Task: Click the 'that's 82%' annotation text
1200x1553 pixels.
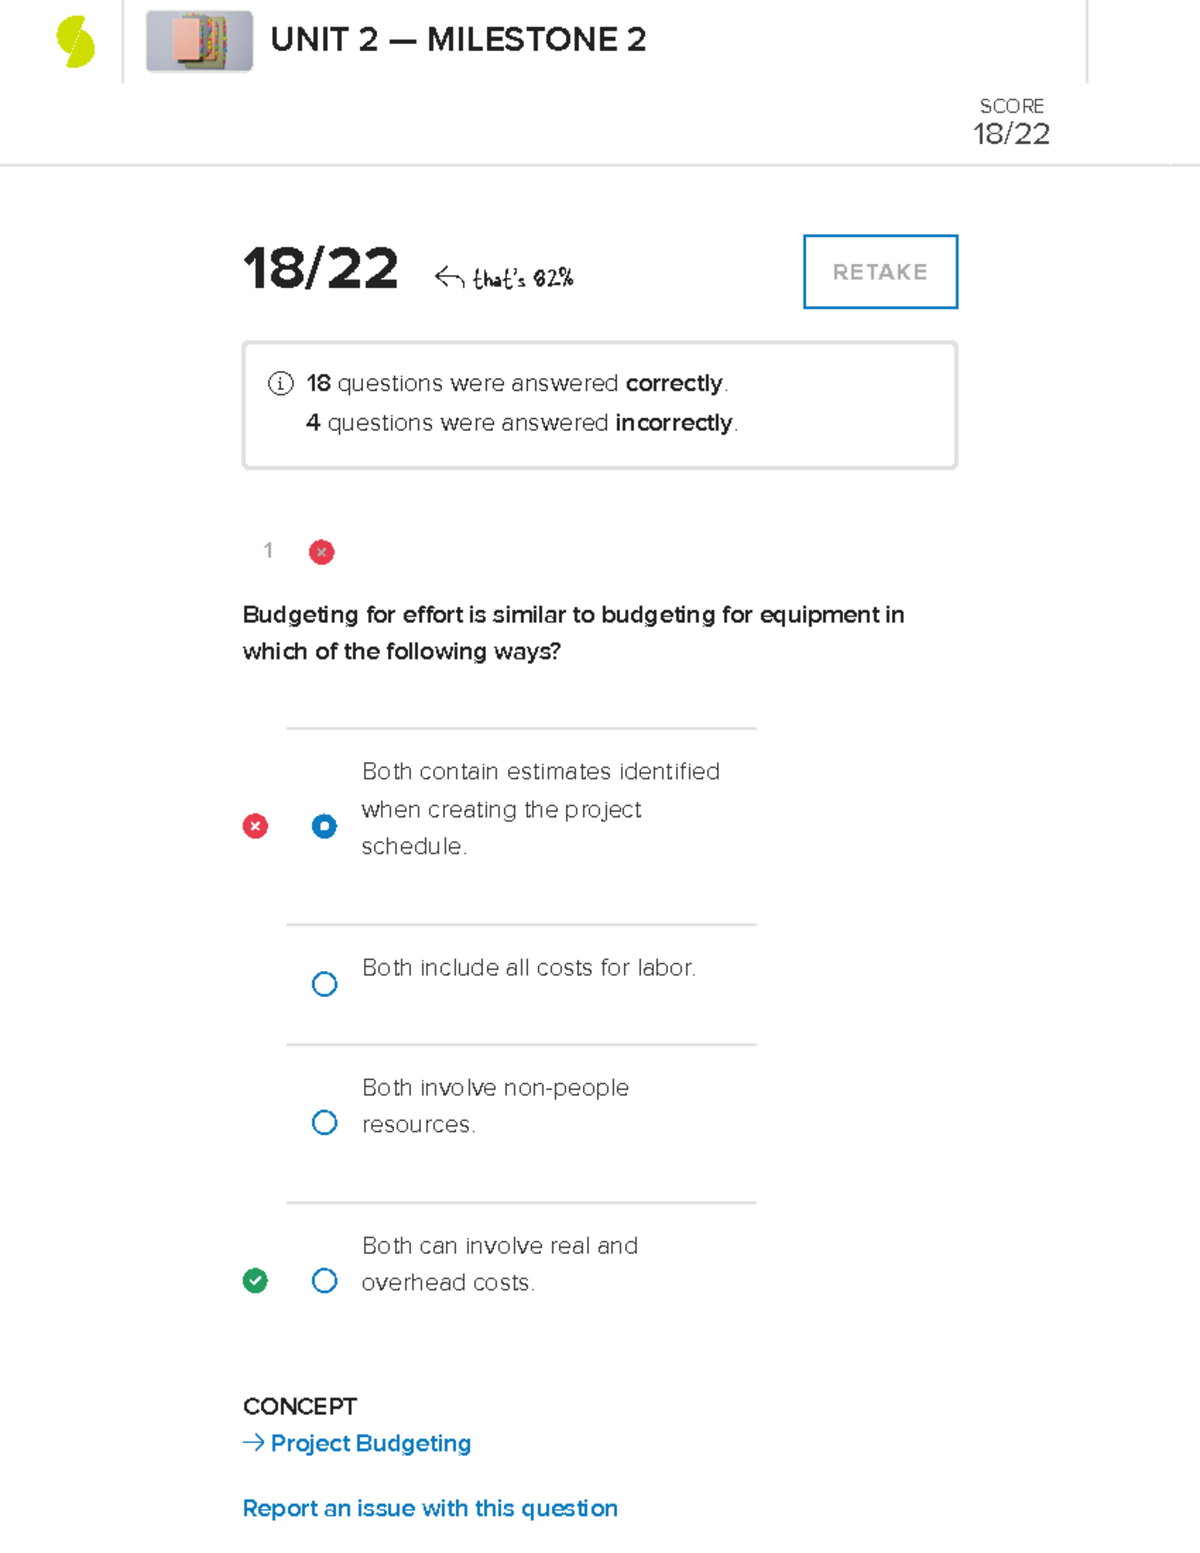Action: [x=522, y=277]
